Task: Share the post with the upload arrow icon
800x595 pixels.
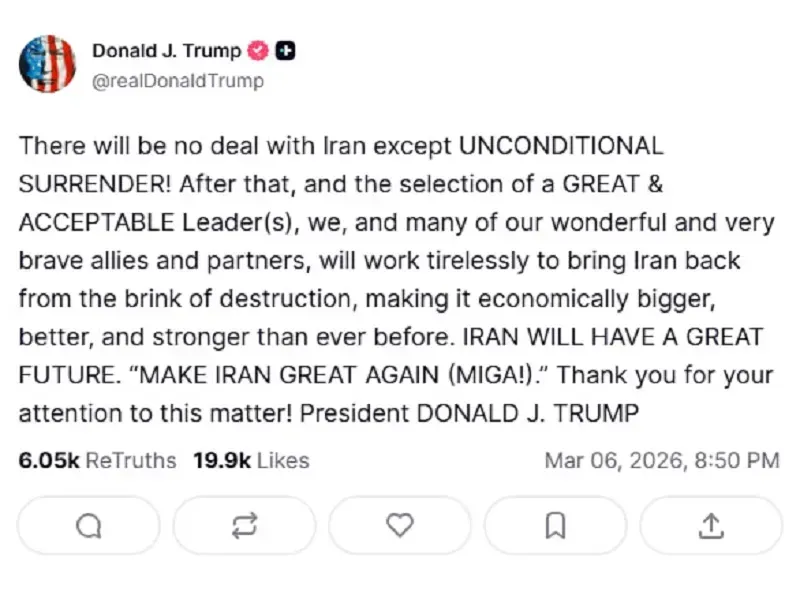Action: pos(710,525)
